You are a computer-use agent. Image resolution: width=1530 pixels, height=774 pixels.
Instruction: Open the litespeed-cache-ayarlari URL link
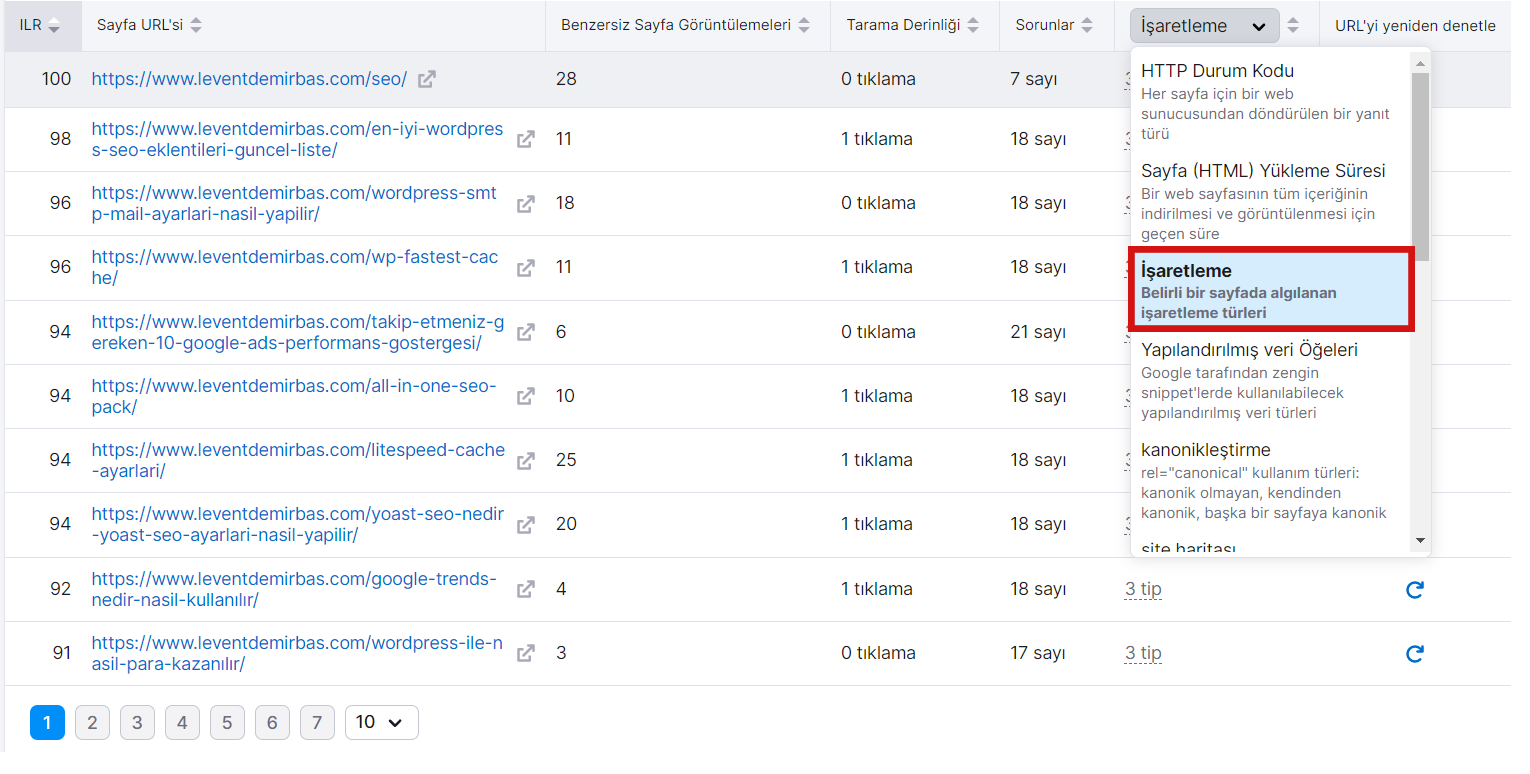pos(298,461)
